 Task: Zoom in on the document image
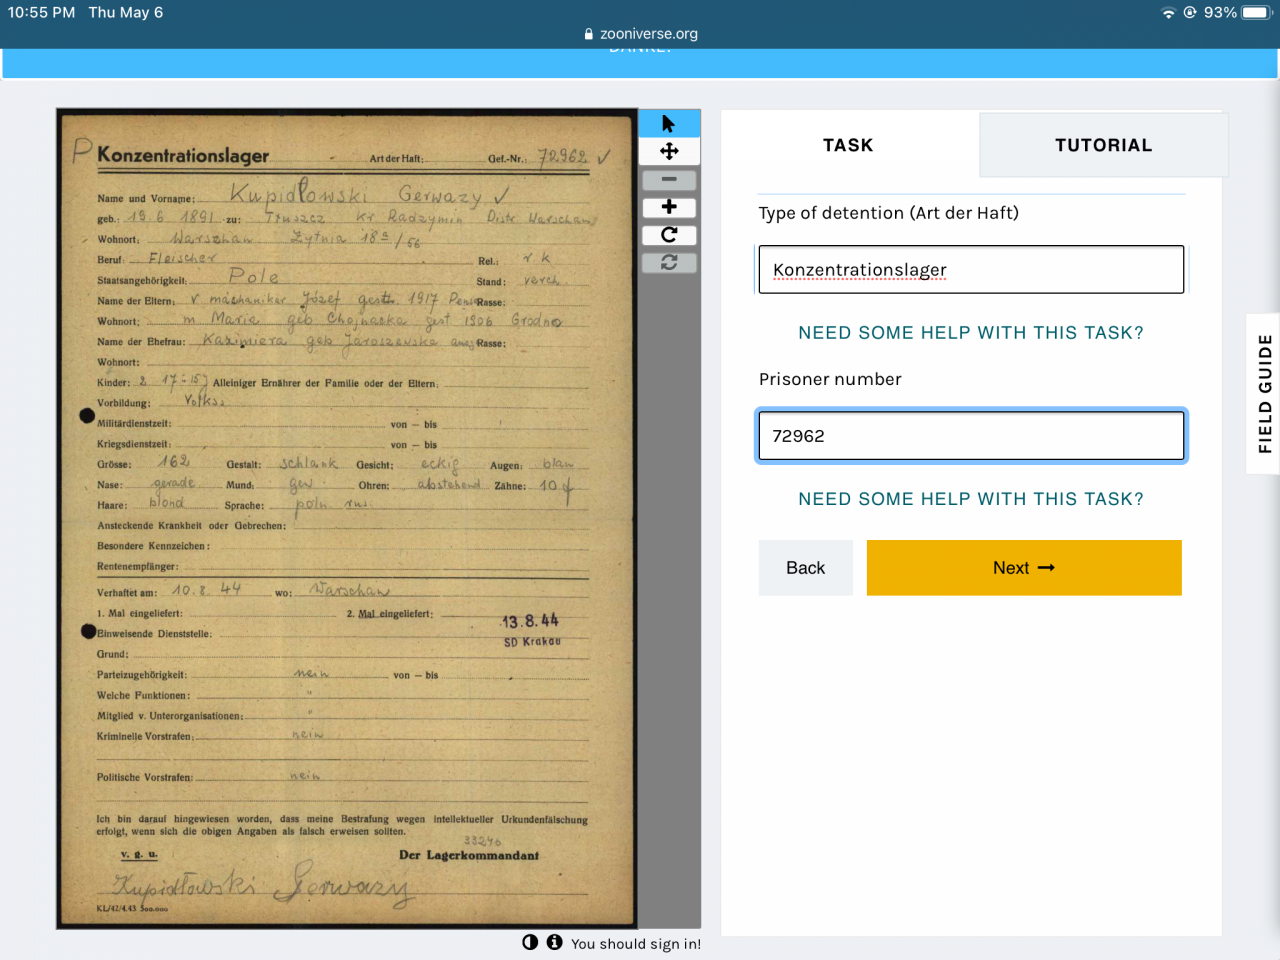tap(669, 207)
